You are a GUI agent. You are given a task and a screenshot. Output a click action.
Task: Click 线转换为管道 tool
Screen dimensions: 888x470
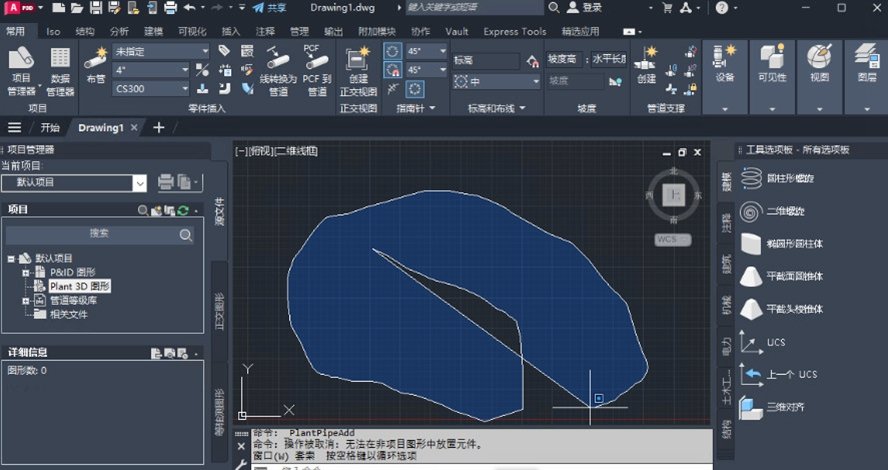pyautogui.click(x=278, y=71)
